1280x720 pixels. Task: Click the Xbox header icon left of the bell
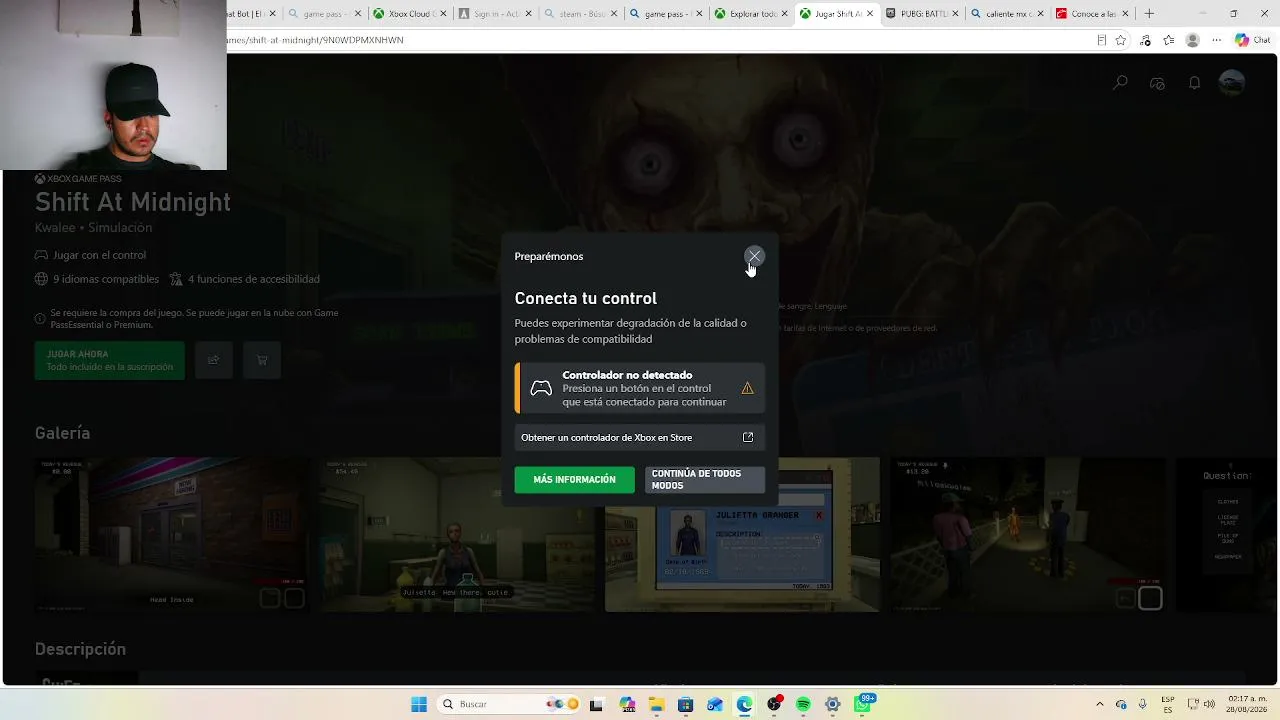[1157, 83]
